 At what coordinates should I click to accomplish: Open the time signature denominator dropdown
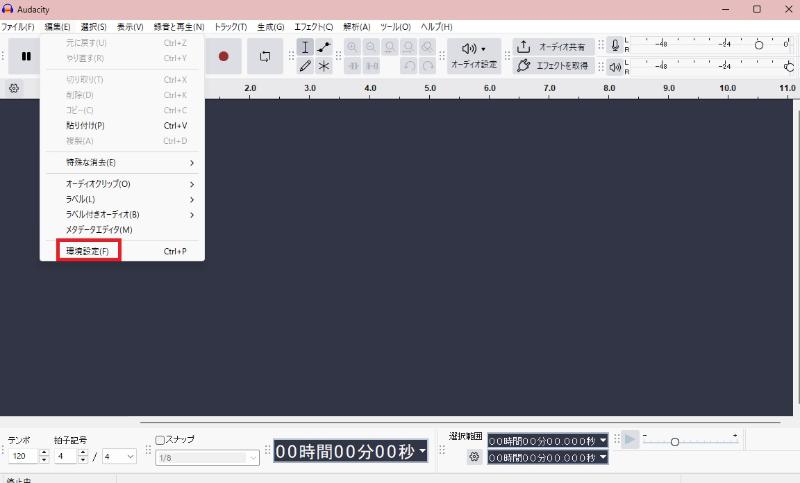tap(119, 456)
